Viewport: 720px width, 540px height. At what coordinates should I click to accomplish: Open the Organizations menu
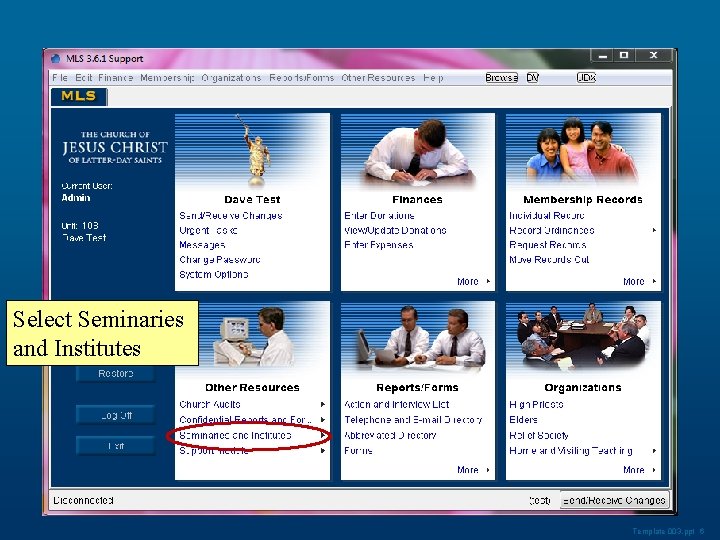[x=231, y=78]
